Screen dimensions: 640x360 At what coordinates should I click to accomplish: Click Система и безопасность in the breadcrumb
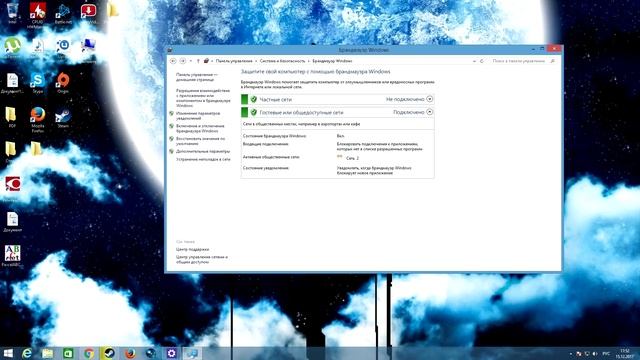(x=282, y=61)
